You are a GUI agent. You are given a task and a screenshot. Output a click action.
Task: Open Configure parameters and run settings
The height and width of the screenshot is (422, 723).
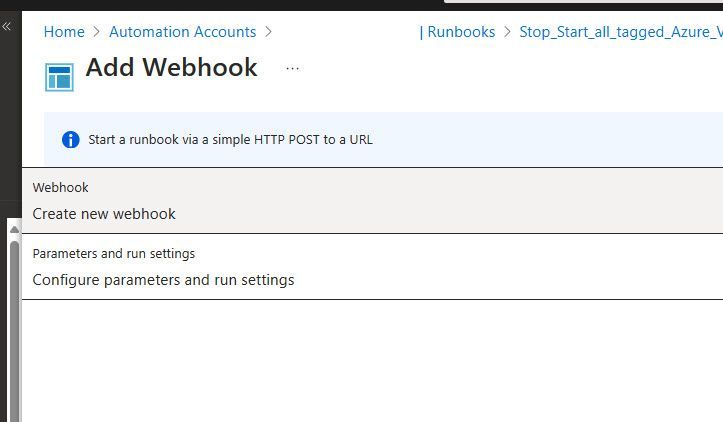(x=163, y=280)
